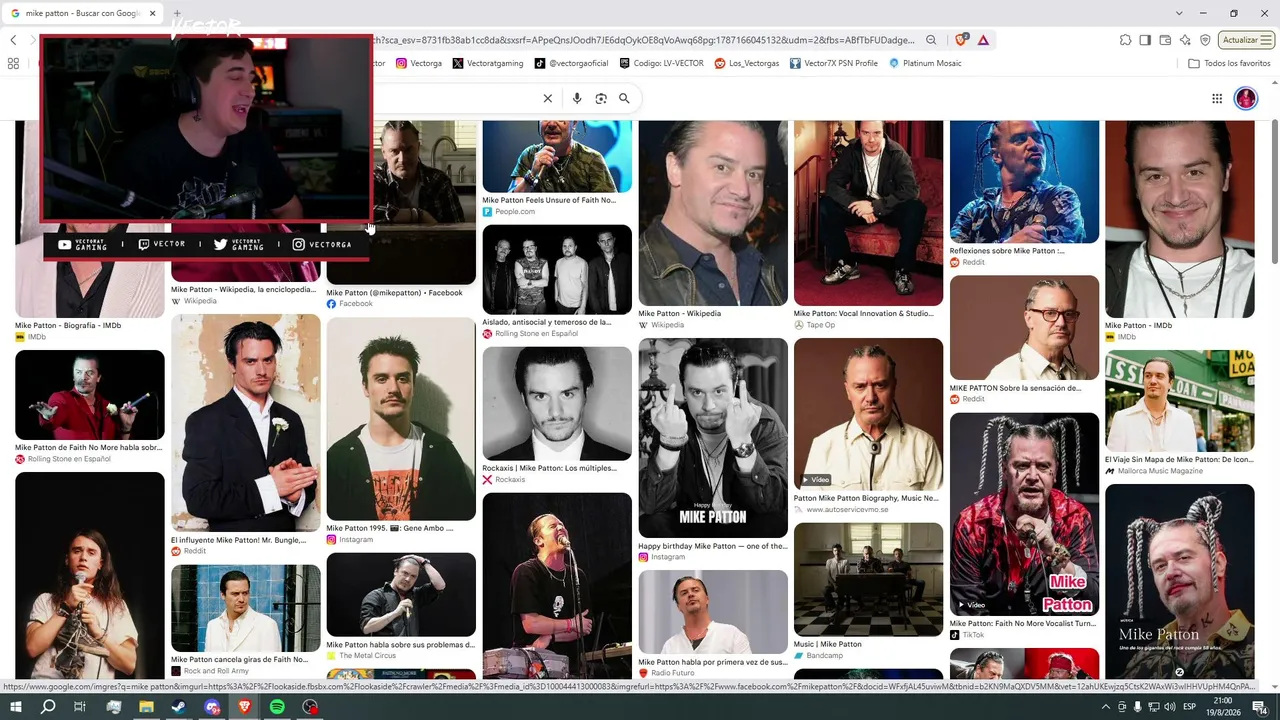
Task: Open 'Music | Mike Patton' Bandcamp link
Action: (827, 644)
